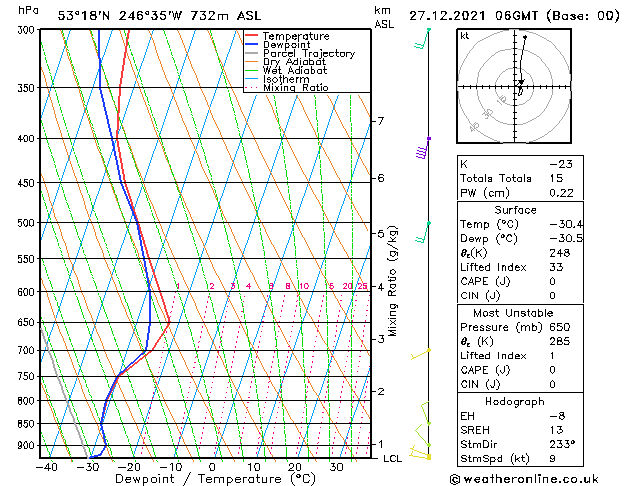Click the -40 temperature axis label
Image resolution: width=629 pixels, height=486 pixels.
[47, 467]
